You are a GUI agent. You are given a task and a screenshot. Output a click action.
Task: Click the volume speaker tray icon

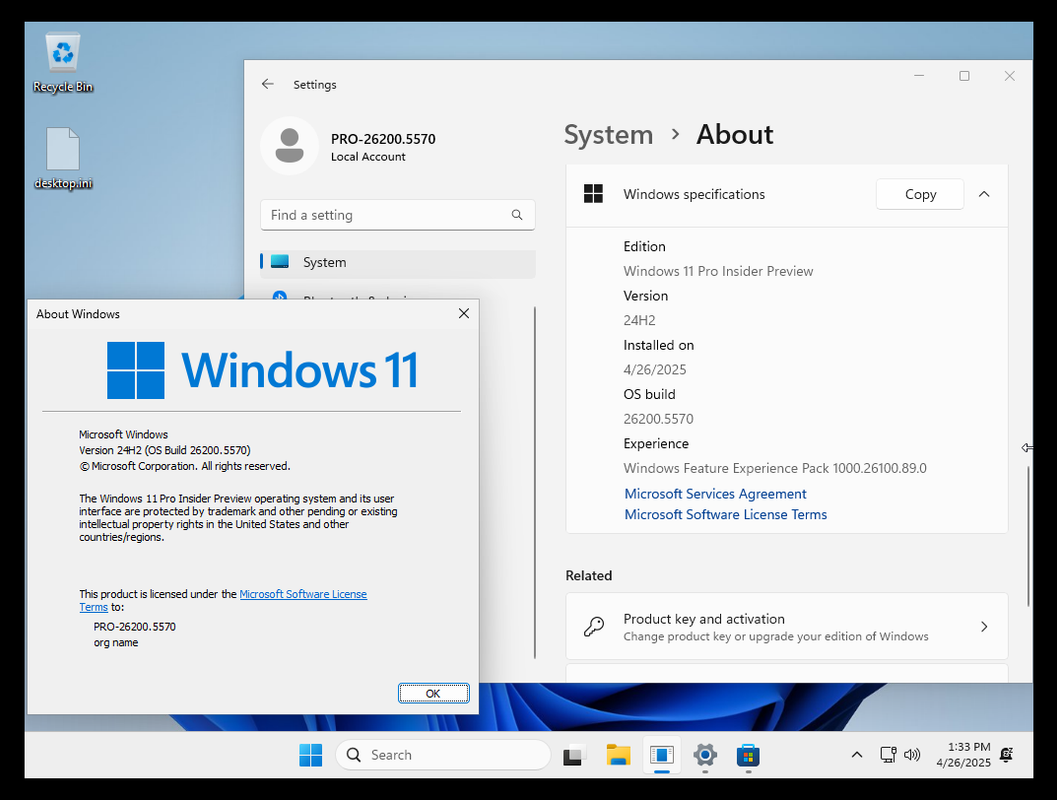click(x=912, y=755)
